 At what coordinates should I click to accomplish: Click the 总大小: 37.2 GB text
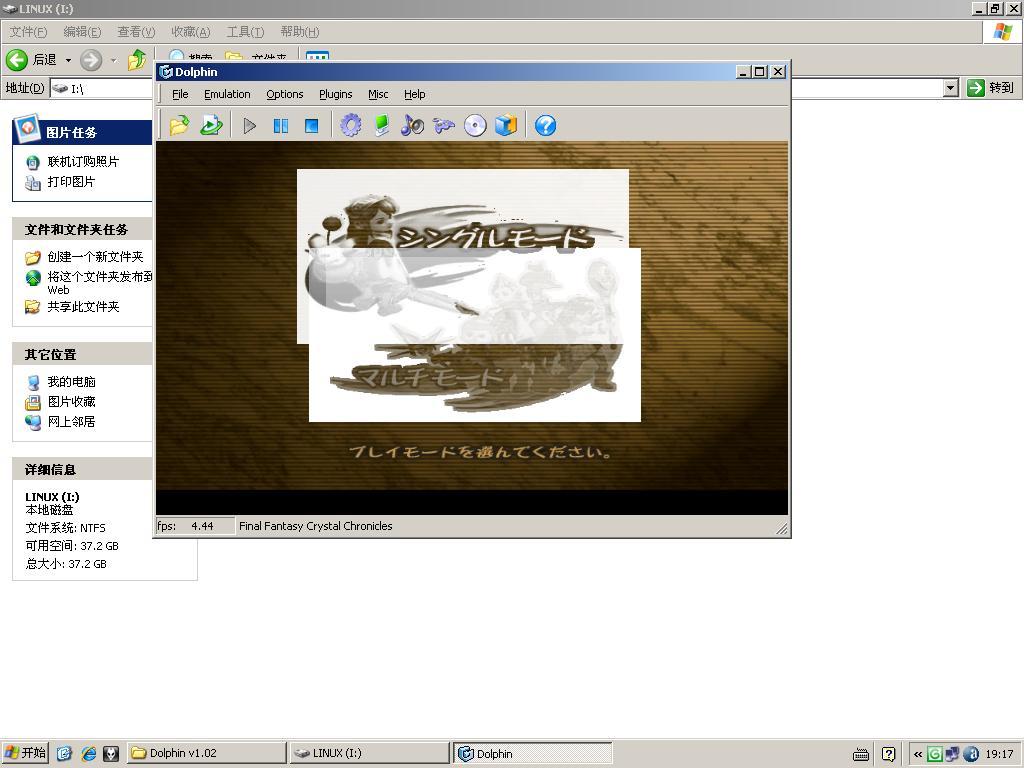tap(65, 564)
